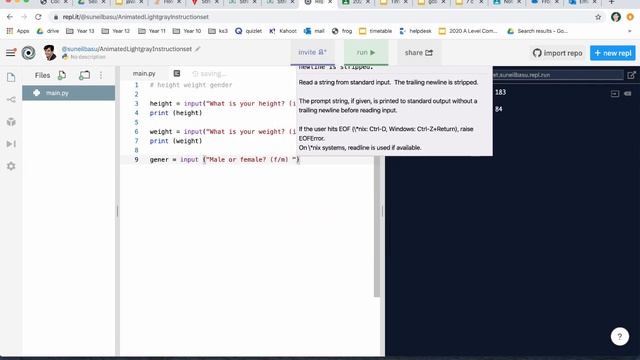
Task: Click the print (weight) code line
Action: pos(176,141)
